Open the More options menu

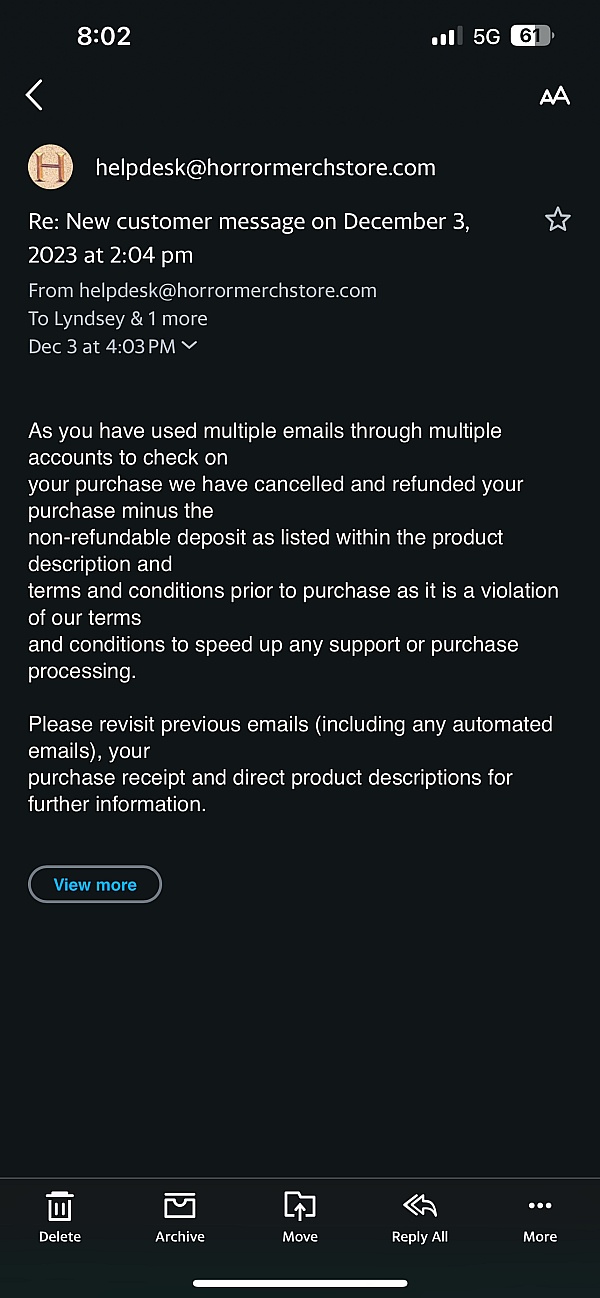point(540,1217)
